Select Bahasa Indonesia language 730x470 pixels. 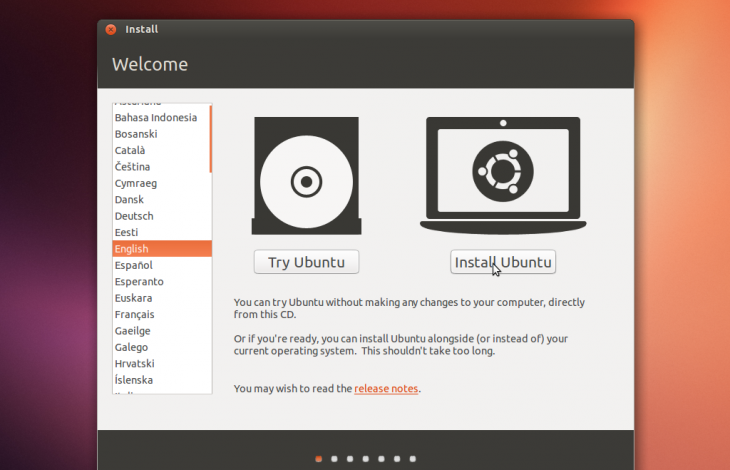[161, 117]
